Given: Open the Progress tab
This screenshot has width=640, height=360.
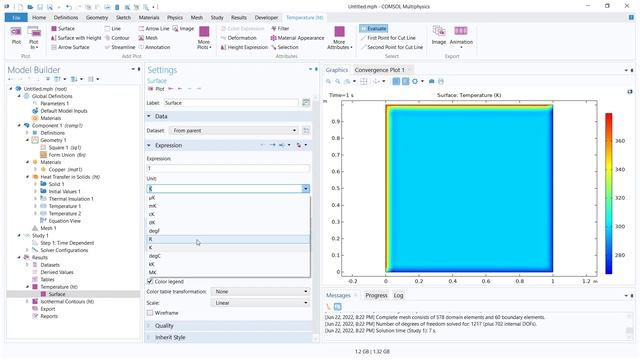Looking at the screenshot, I should click(376, 296).
